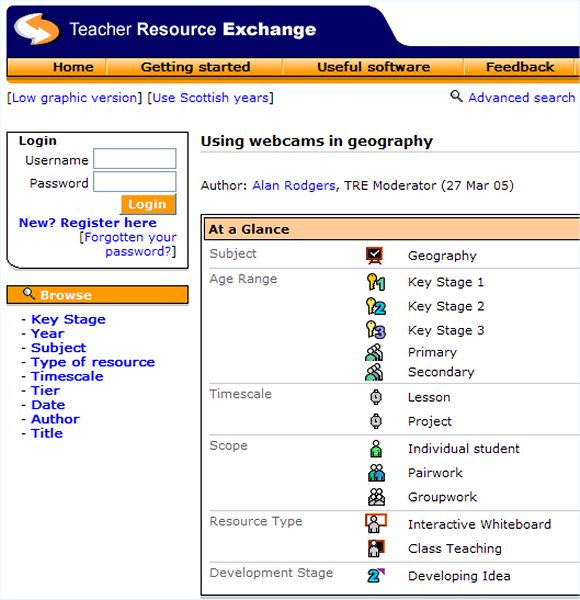Image resolution: width=580 pixels, height=600 pixels.
Task: Click the Advanced search magnifier icon
Action: pos(456,96)
